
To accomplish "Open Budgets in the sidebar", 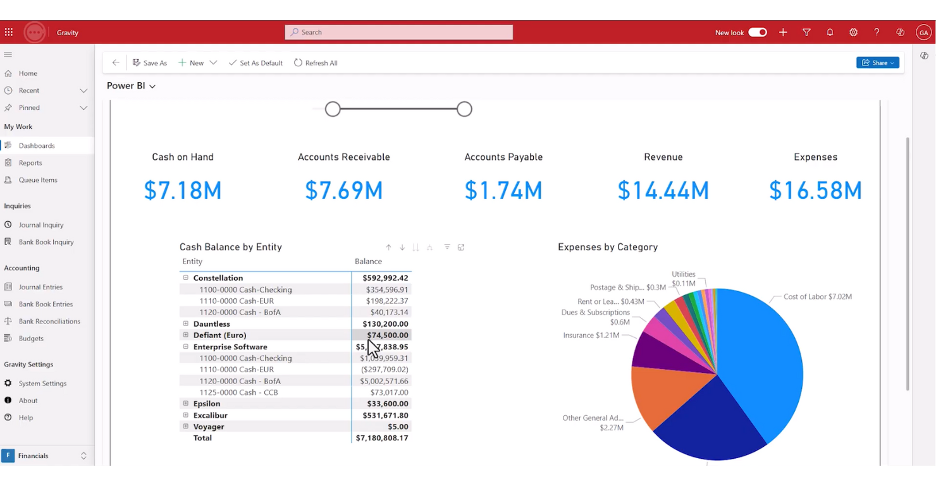I will [x=31, y=339].
